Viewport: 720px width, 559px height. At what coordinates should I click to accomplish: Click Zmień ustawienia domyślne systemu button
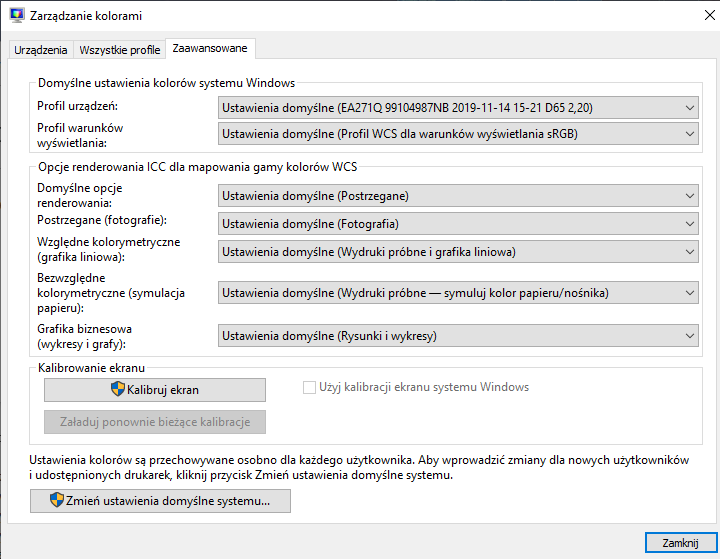[x=161, y=500]
